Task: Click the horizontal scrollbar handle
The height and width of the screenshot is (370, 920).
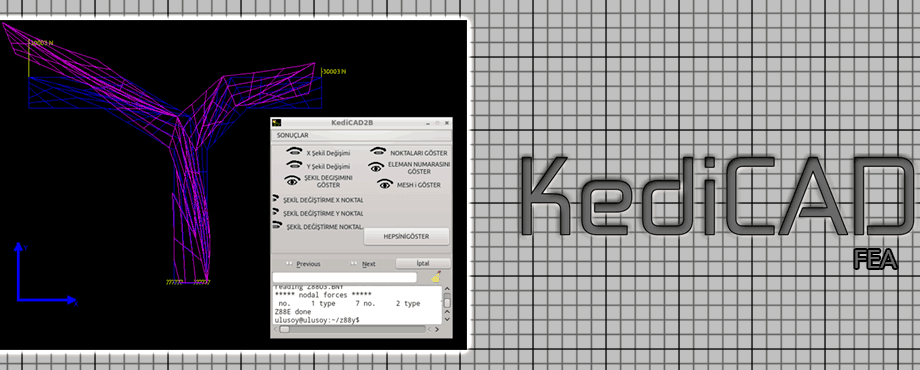Action: [285, 330]
